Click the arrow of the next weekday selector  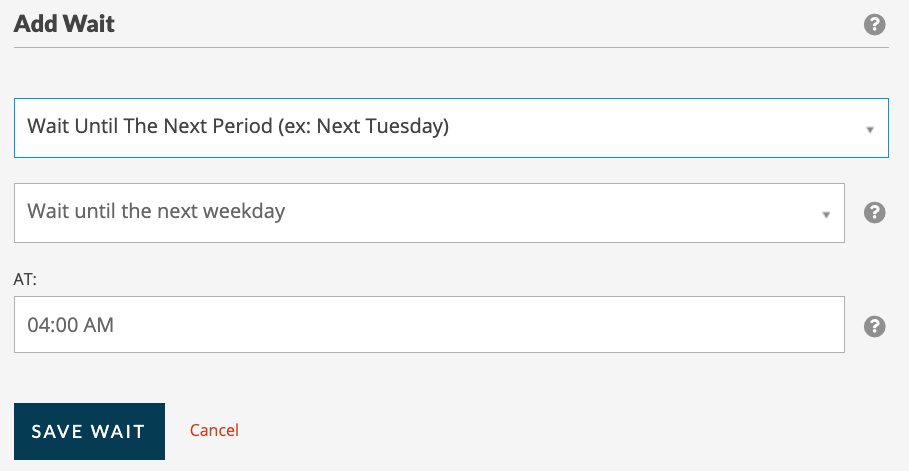pyautogui.click(x=826, y=215)
